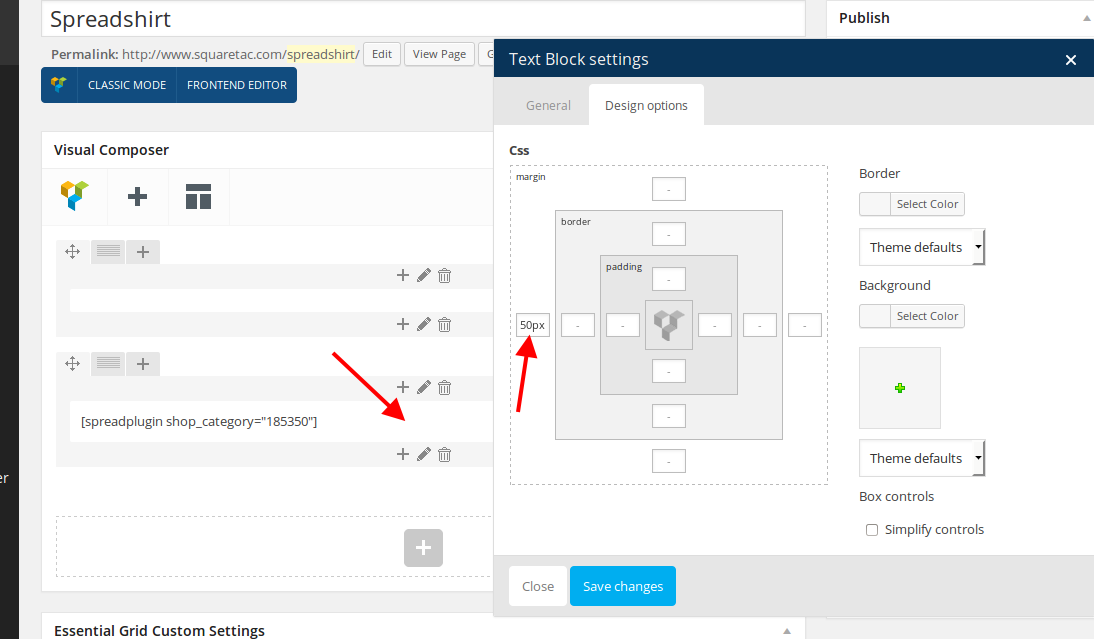Click pencil icon above the spreadplugin block
1094x639 pixels.
tap(424, 387)
